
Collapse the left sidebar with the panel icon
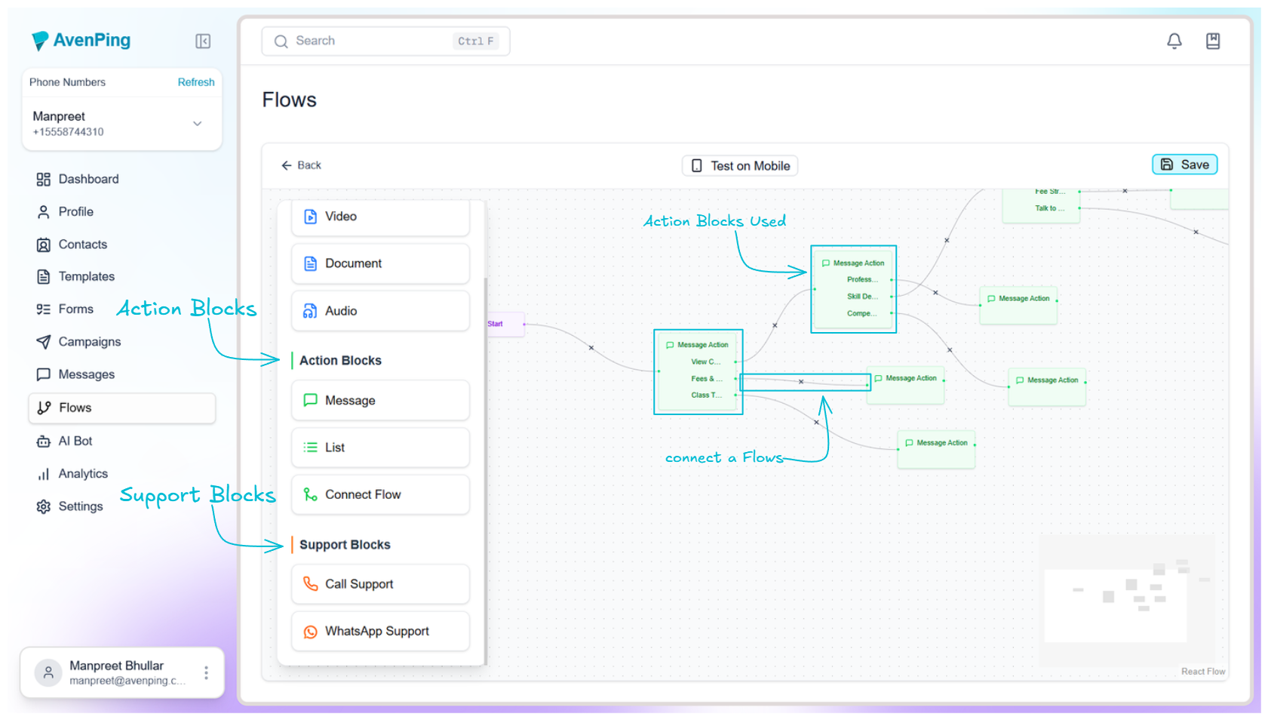click(202, 41)
